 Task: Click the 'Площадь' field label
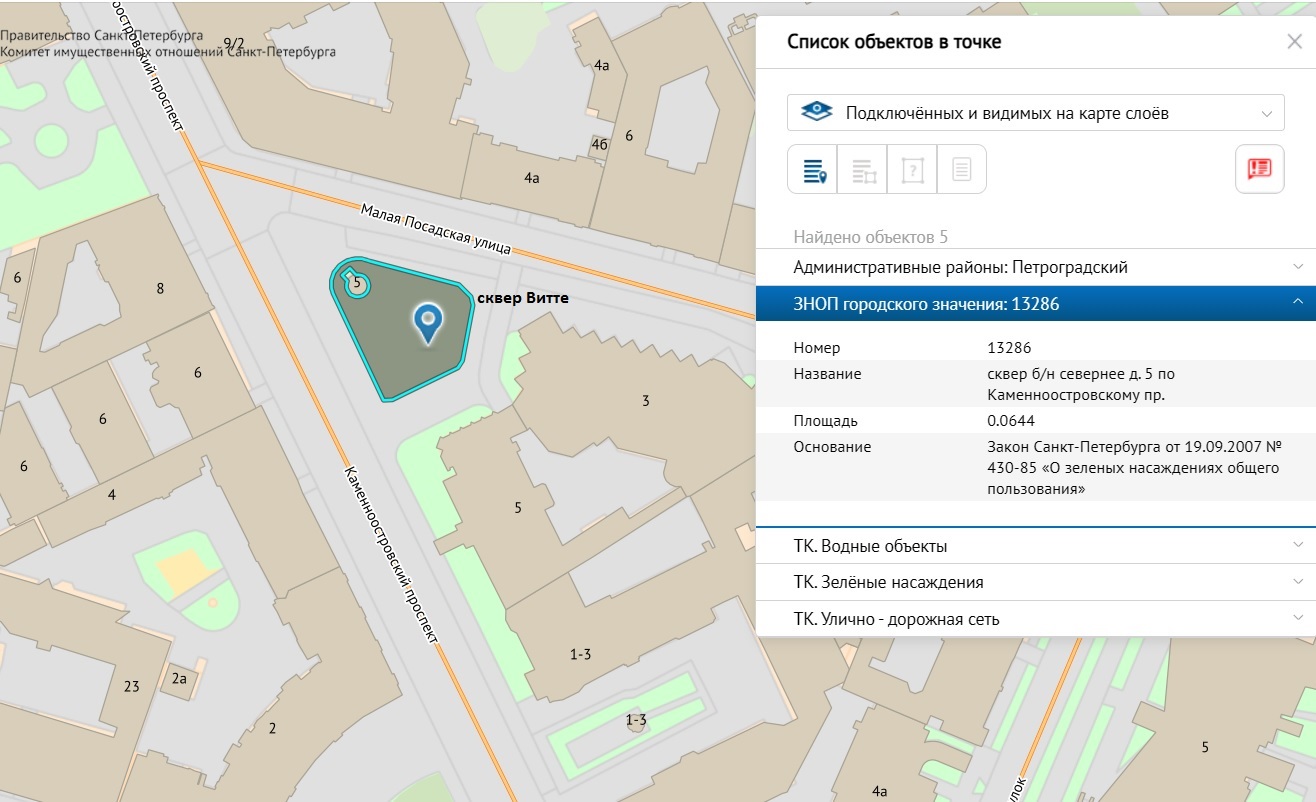point(825,421)
